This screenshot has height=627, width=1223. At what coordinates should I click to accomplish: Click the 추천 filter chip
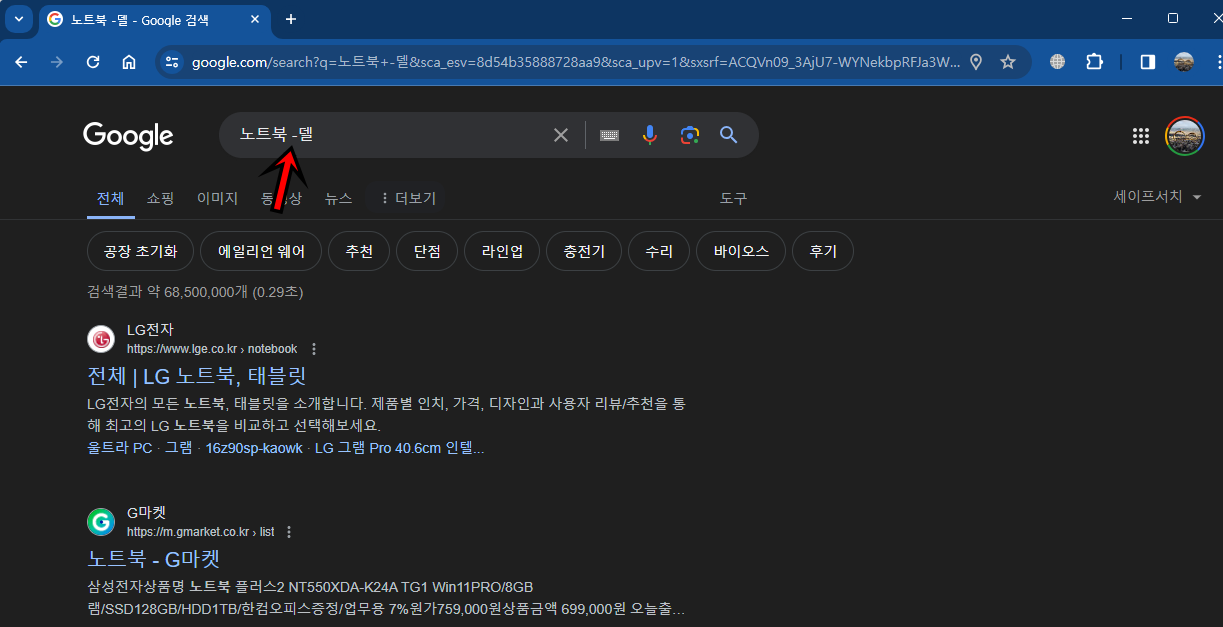[359, 251]
